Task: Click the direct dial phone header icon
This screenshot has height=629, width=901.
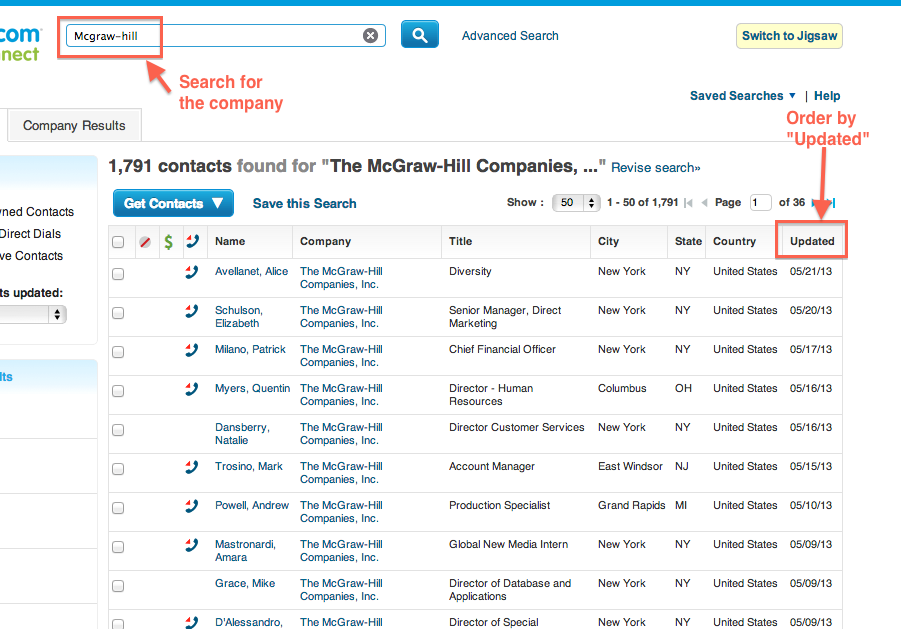Action: (x=192, y=241)
